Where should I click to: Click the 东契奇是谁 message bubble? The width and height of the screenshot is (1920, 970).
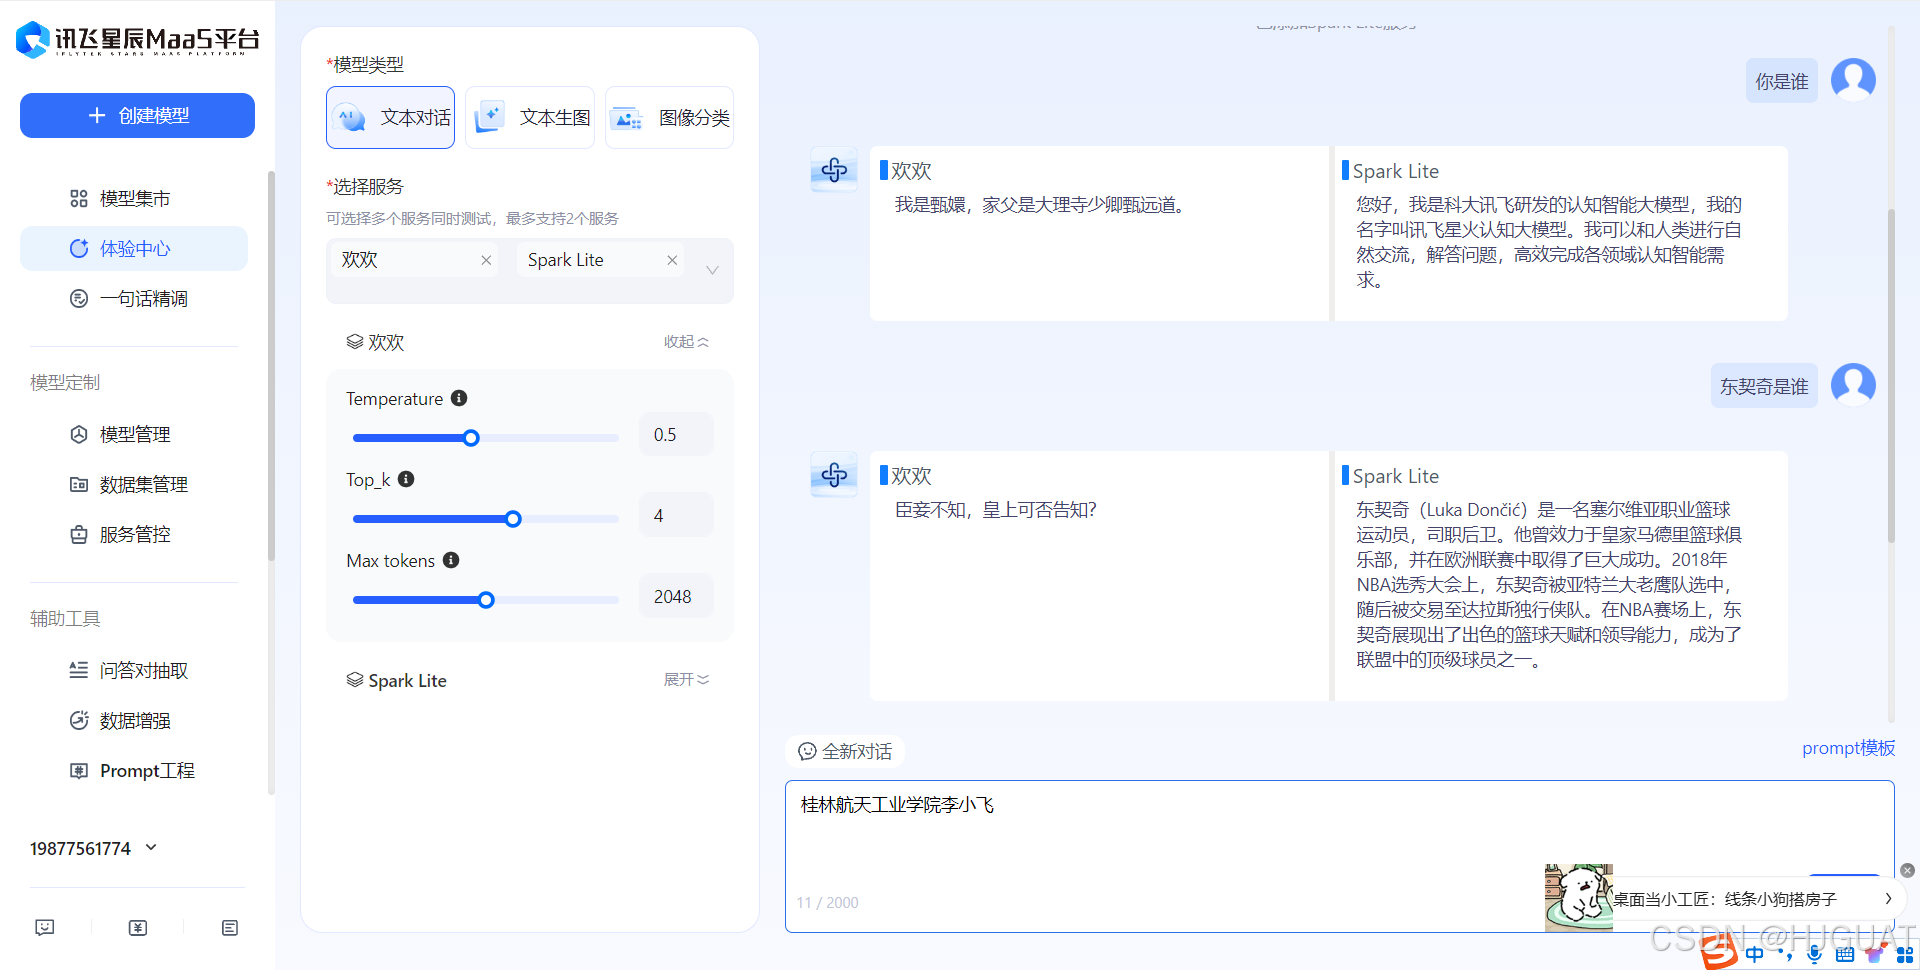(x=1764, y=386)
